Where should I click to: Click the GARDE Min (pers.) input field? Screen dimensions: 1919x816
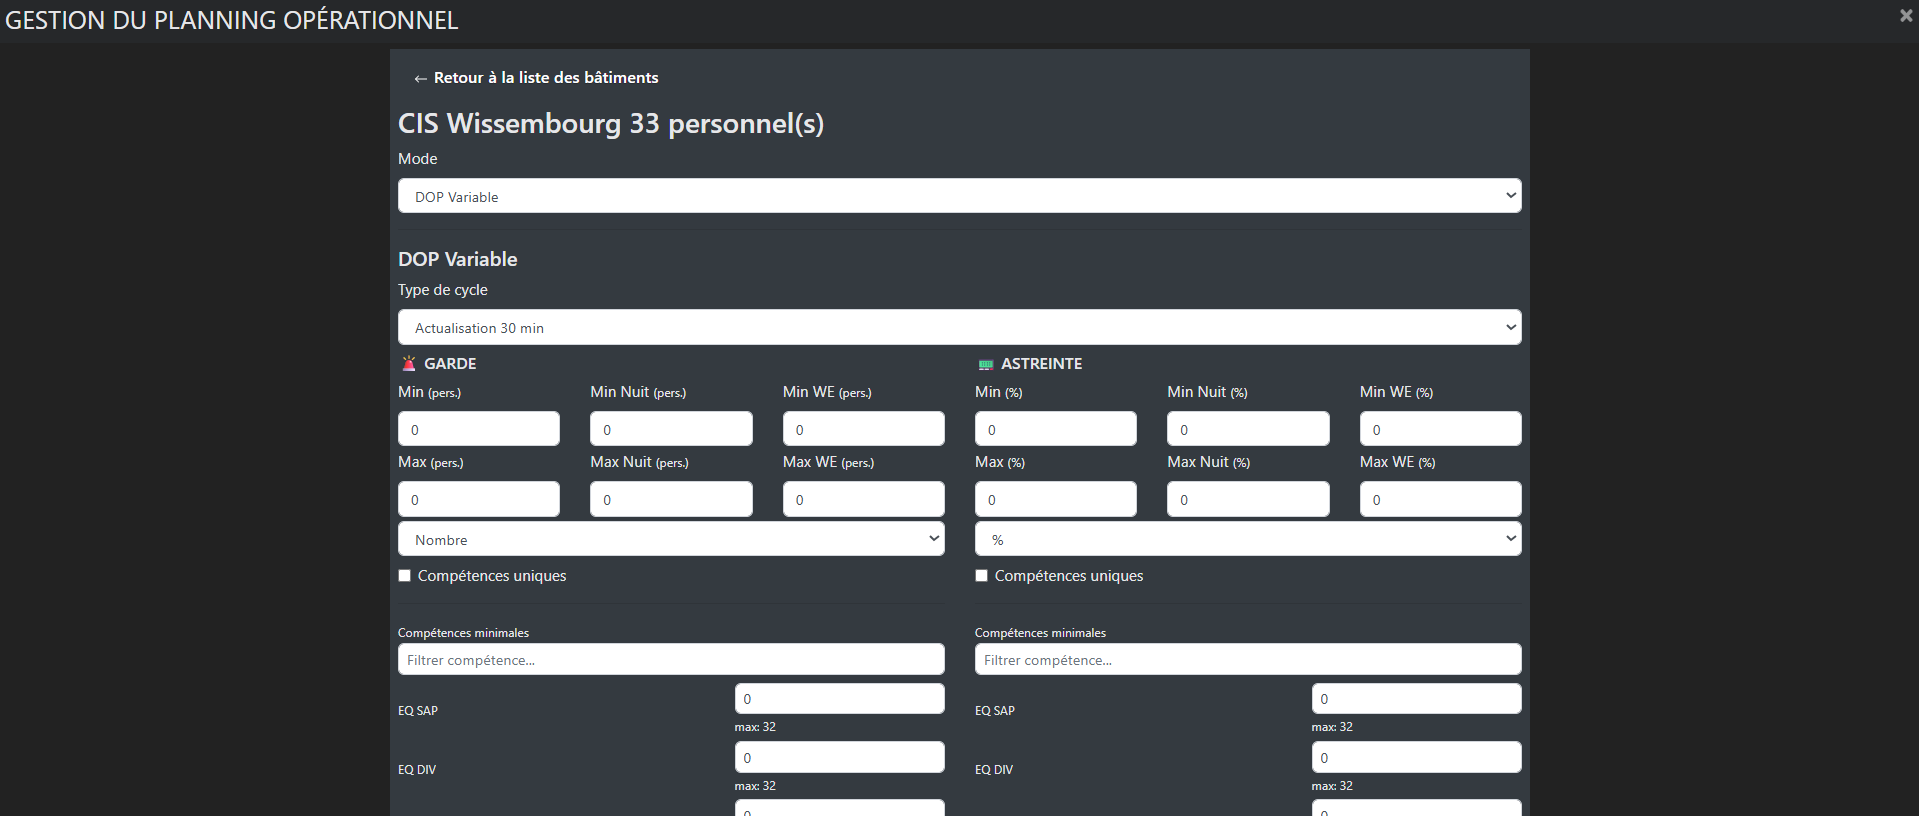click(x=479, y=429)
